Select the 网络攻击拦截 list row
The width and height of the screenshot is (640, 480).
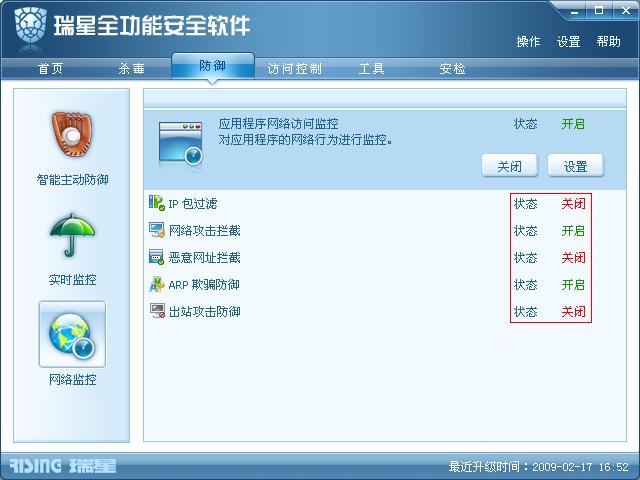(384, 230)
